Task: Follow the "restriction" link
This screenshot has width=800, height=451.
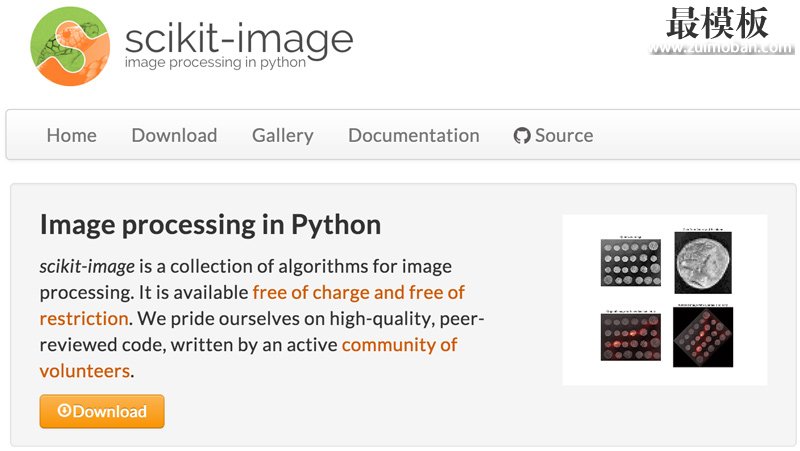Action: [x=84, y=319]
